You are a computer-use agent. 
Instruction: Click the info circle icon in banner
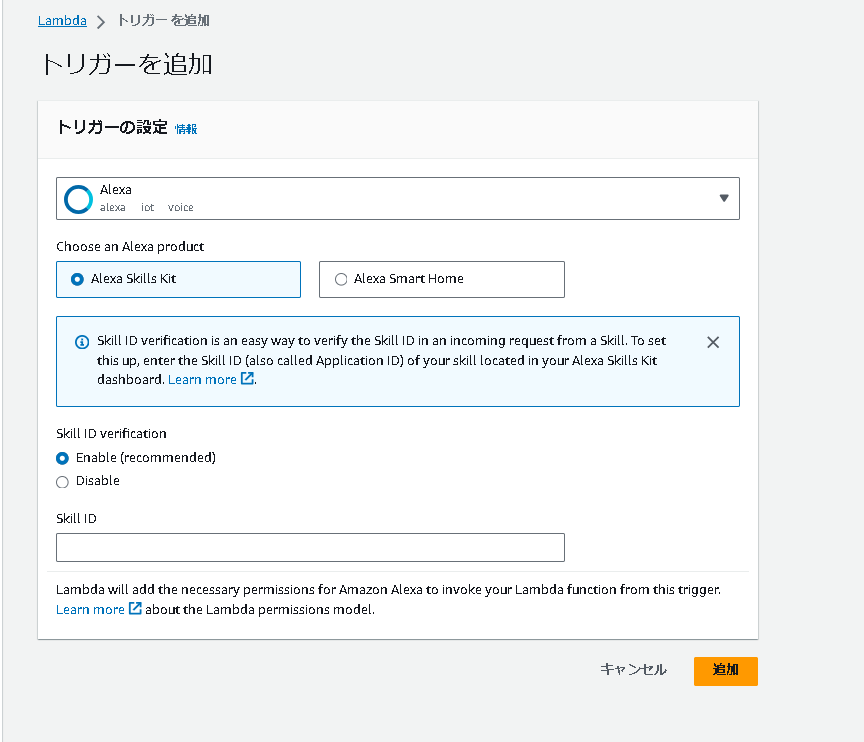pos(82,342)
